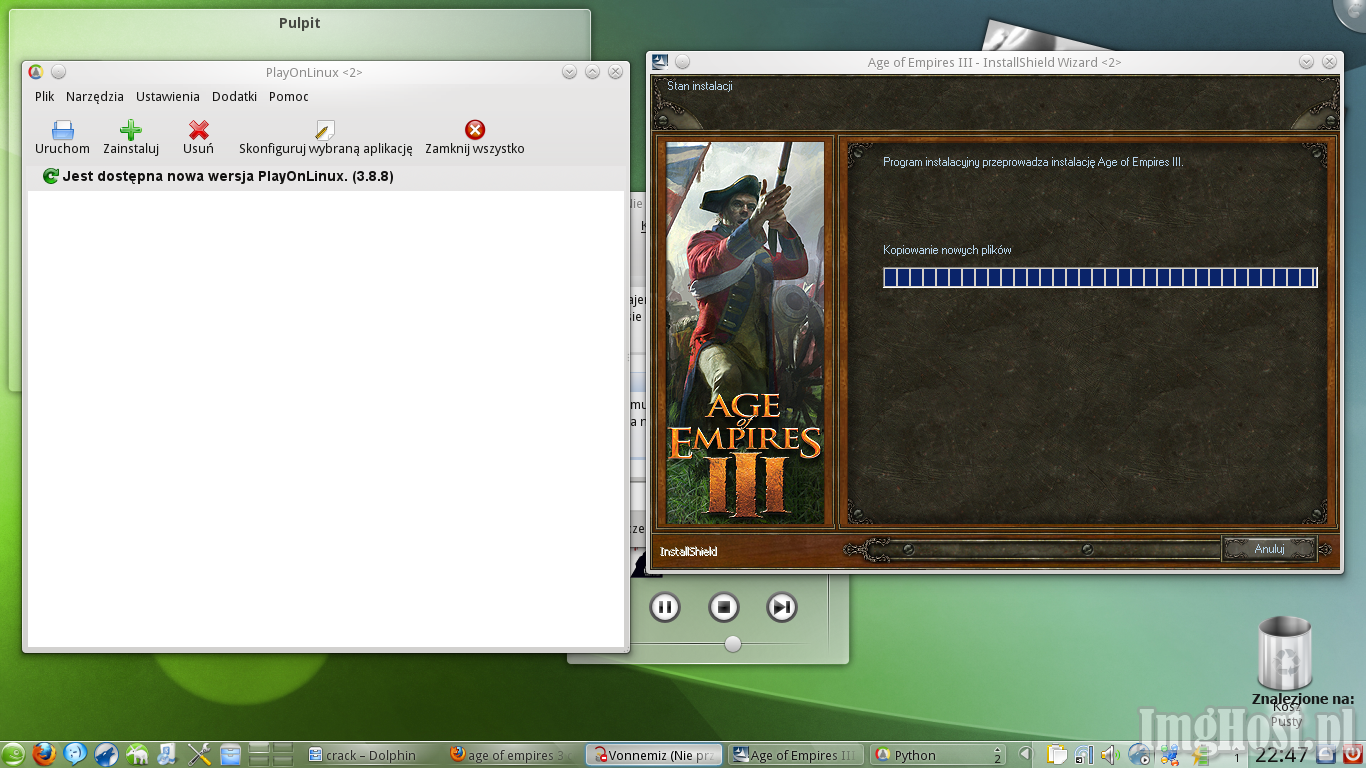Switch to Vonnemiz taskbar entry

click(653, 755)
